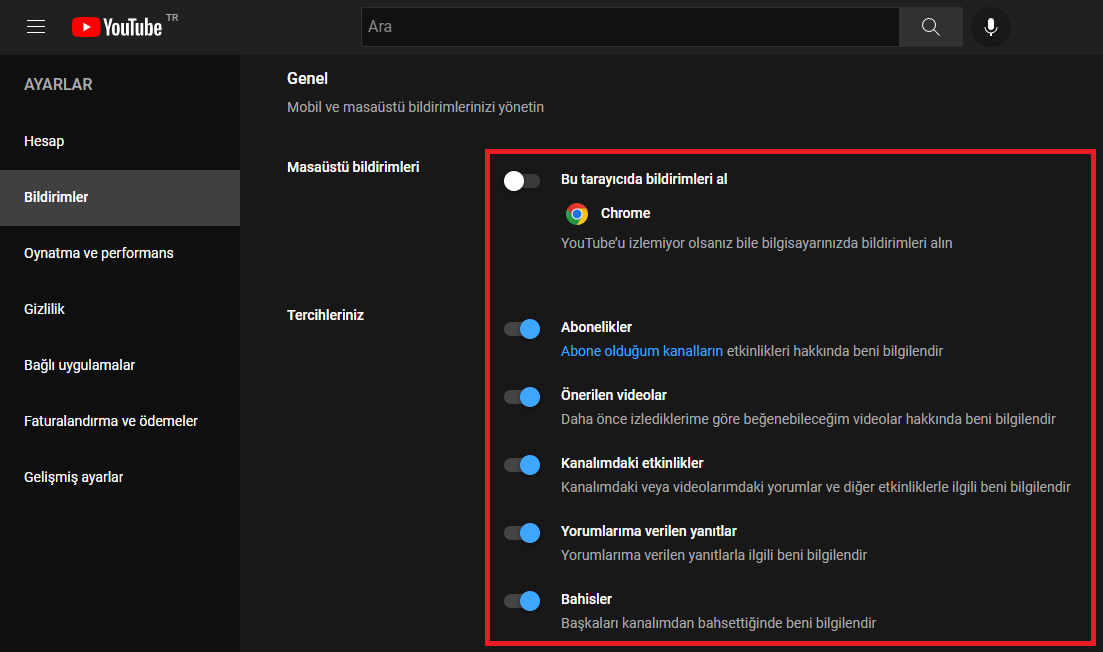Viewport: 1103px width, 652px height.
Task: Toggle Kanalımdaki etkinlikler notifications
Action: (x=522, y=465)
